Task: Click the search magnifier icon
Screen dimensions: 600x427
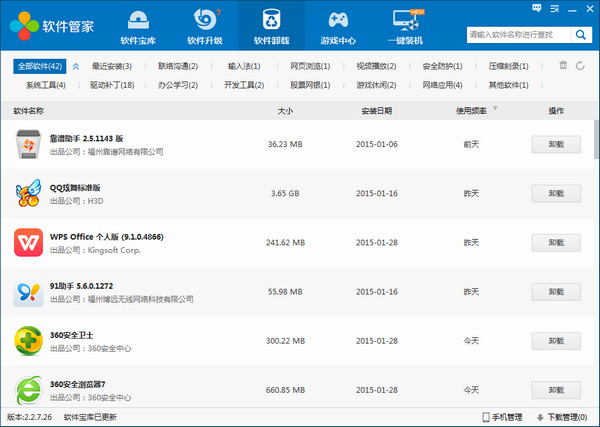Action: [x=581, y=36]
